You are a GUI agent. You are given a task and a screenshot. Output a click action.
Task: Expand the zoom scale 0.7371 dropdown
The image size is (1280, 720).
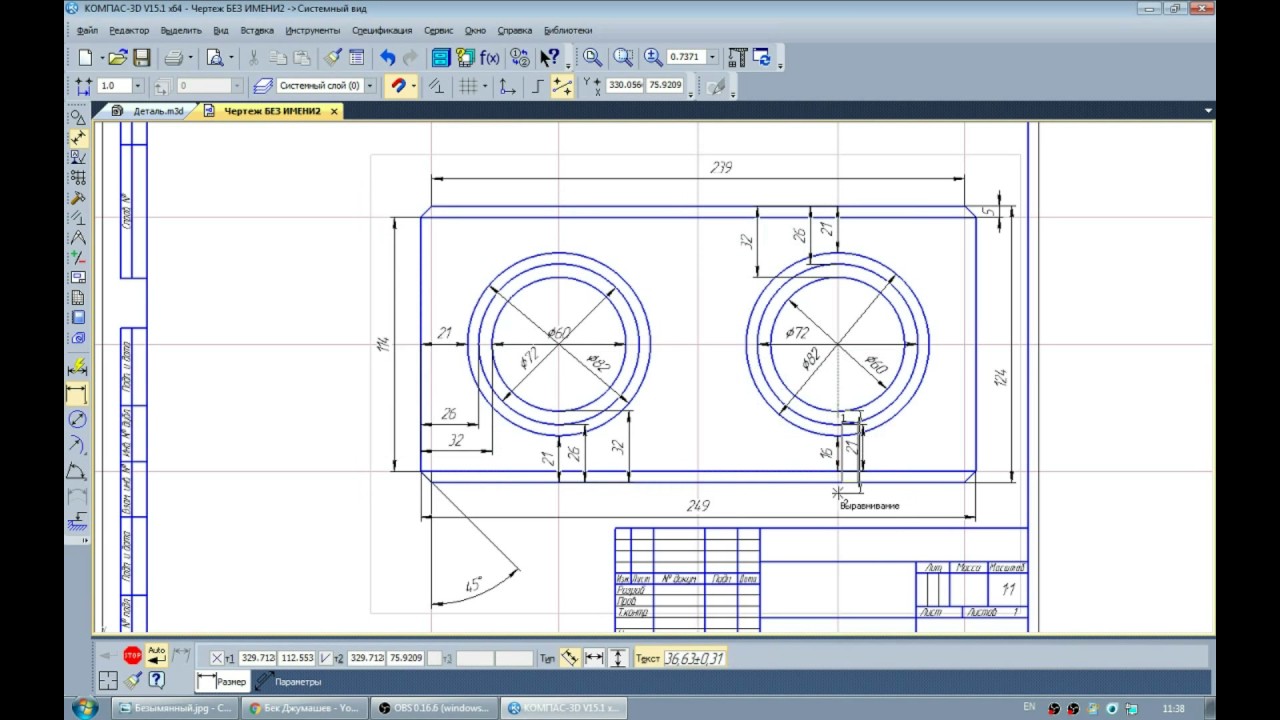point(712,58)
